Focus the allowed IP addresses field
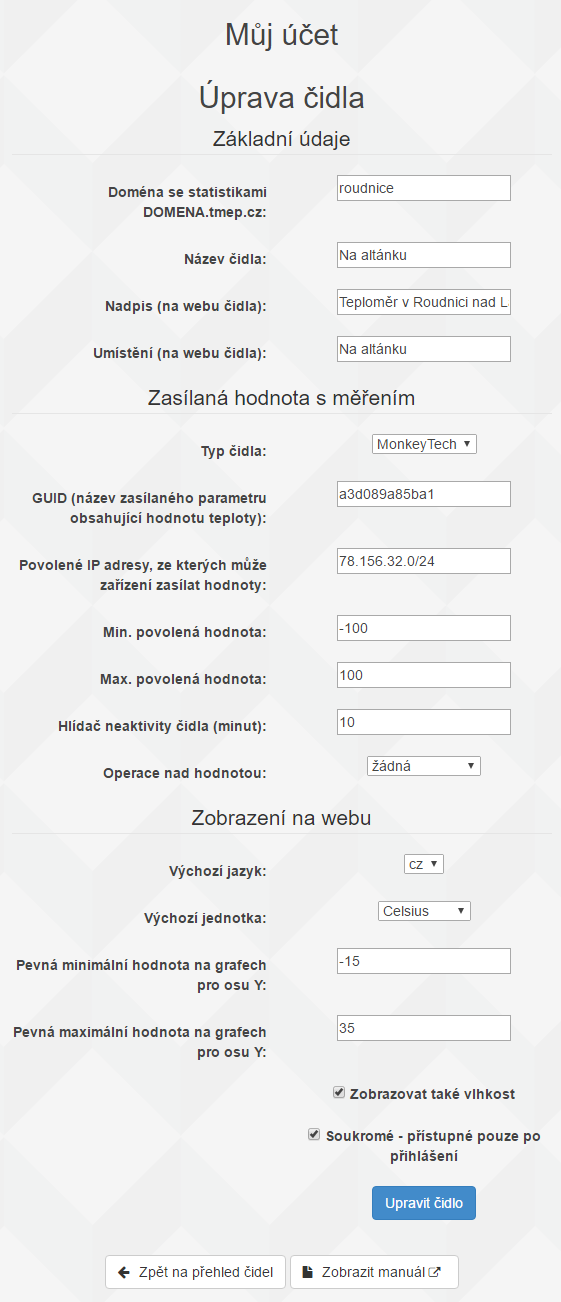561x1302 pixels. coord(424,561)
